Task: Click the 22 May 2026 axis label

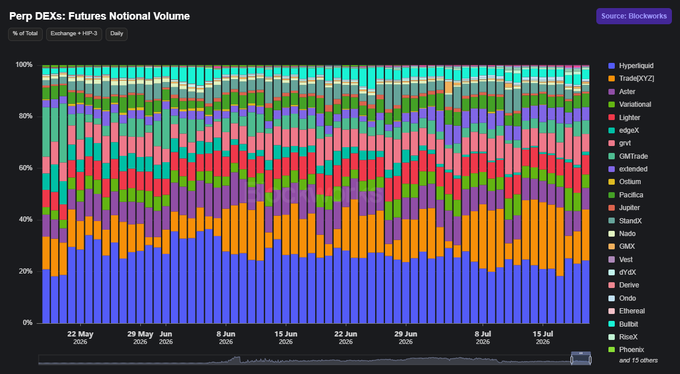Action: (80, 338)
